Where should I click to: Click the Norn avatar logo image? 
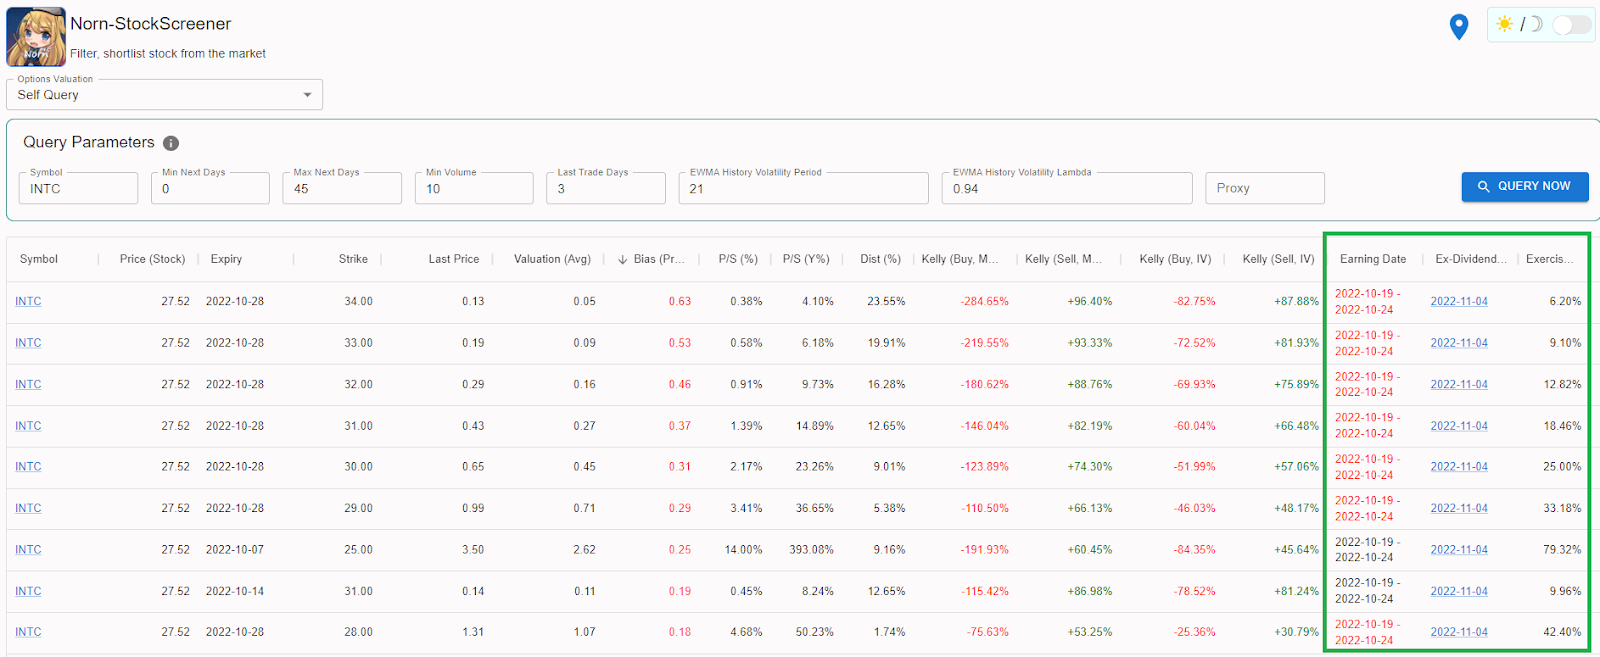(x=36, y=36)
